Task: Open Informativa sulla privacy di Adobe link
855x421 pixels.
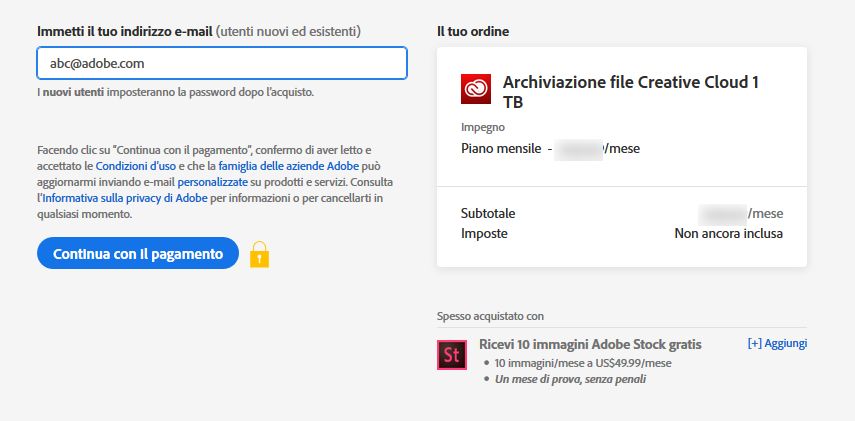Action: (125, 198)
